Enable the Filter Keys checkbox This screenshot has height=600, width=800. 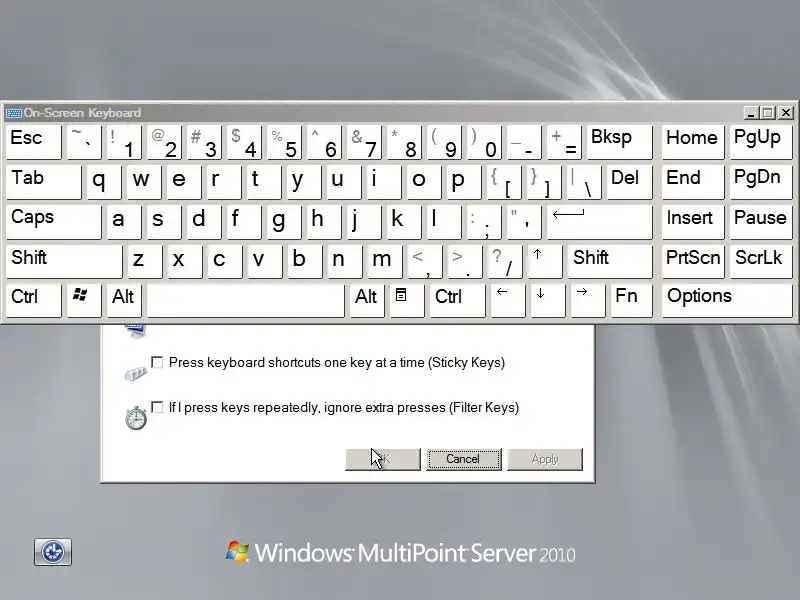157,407
